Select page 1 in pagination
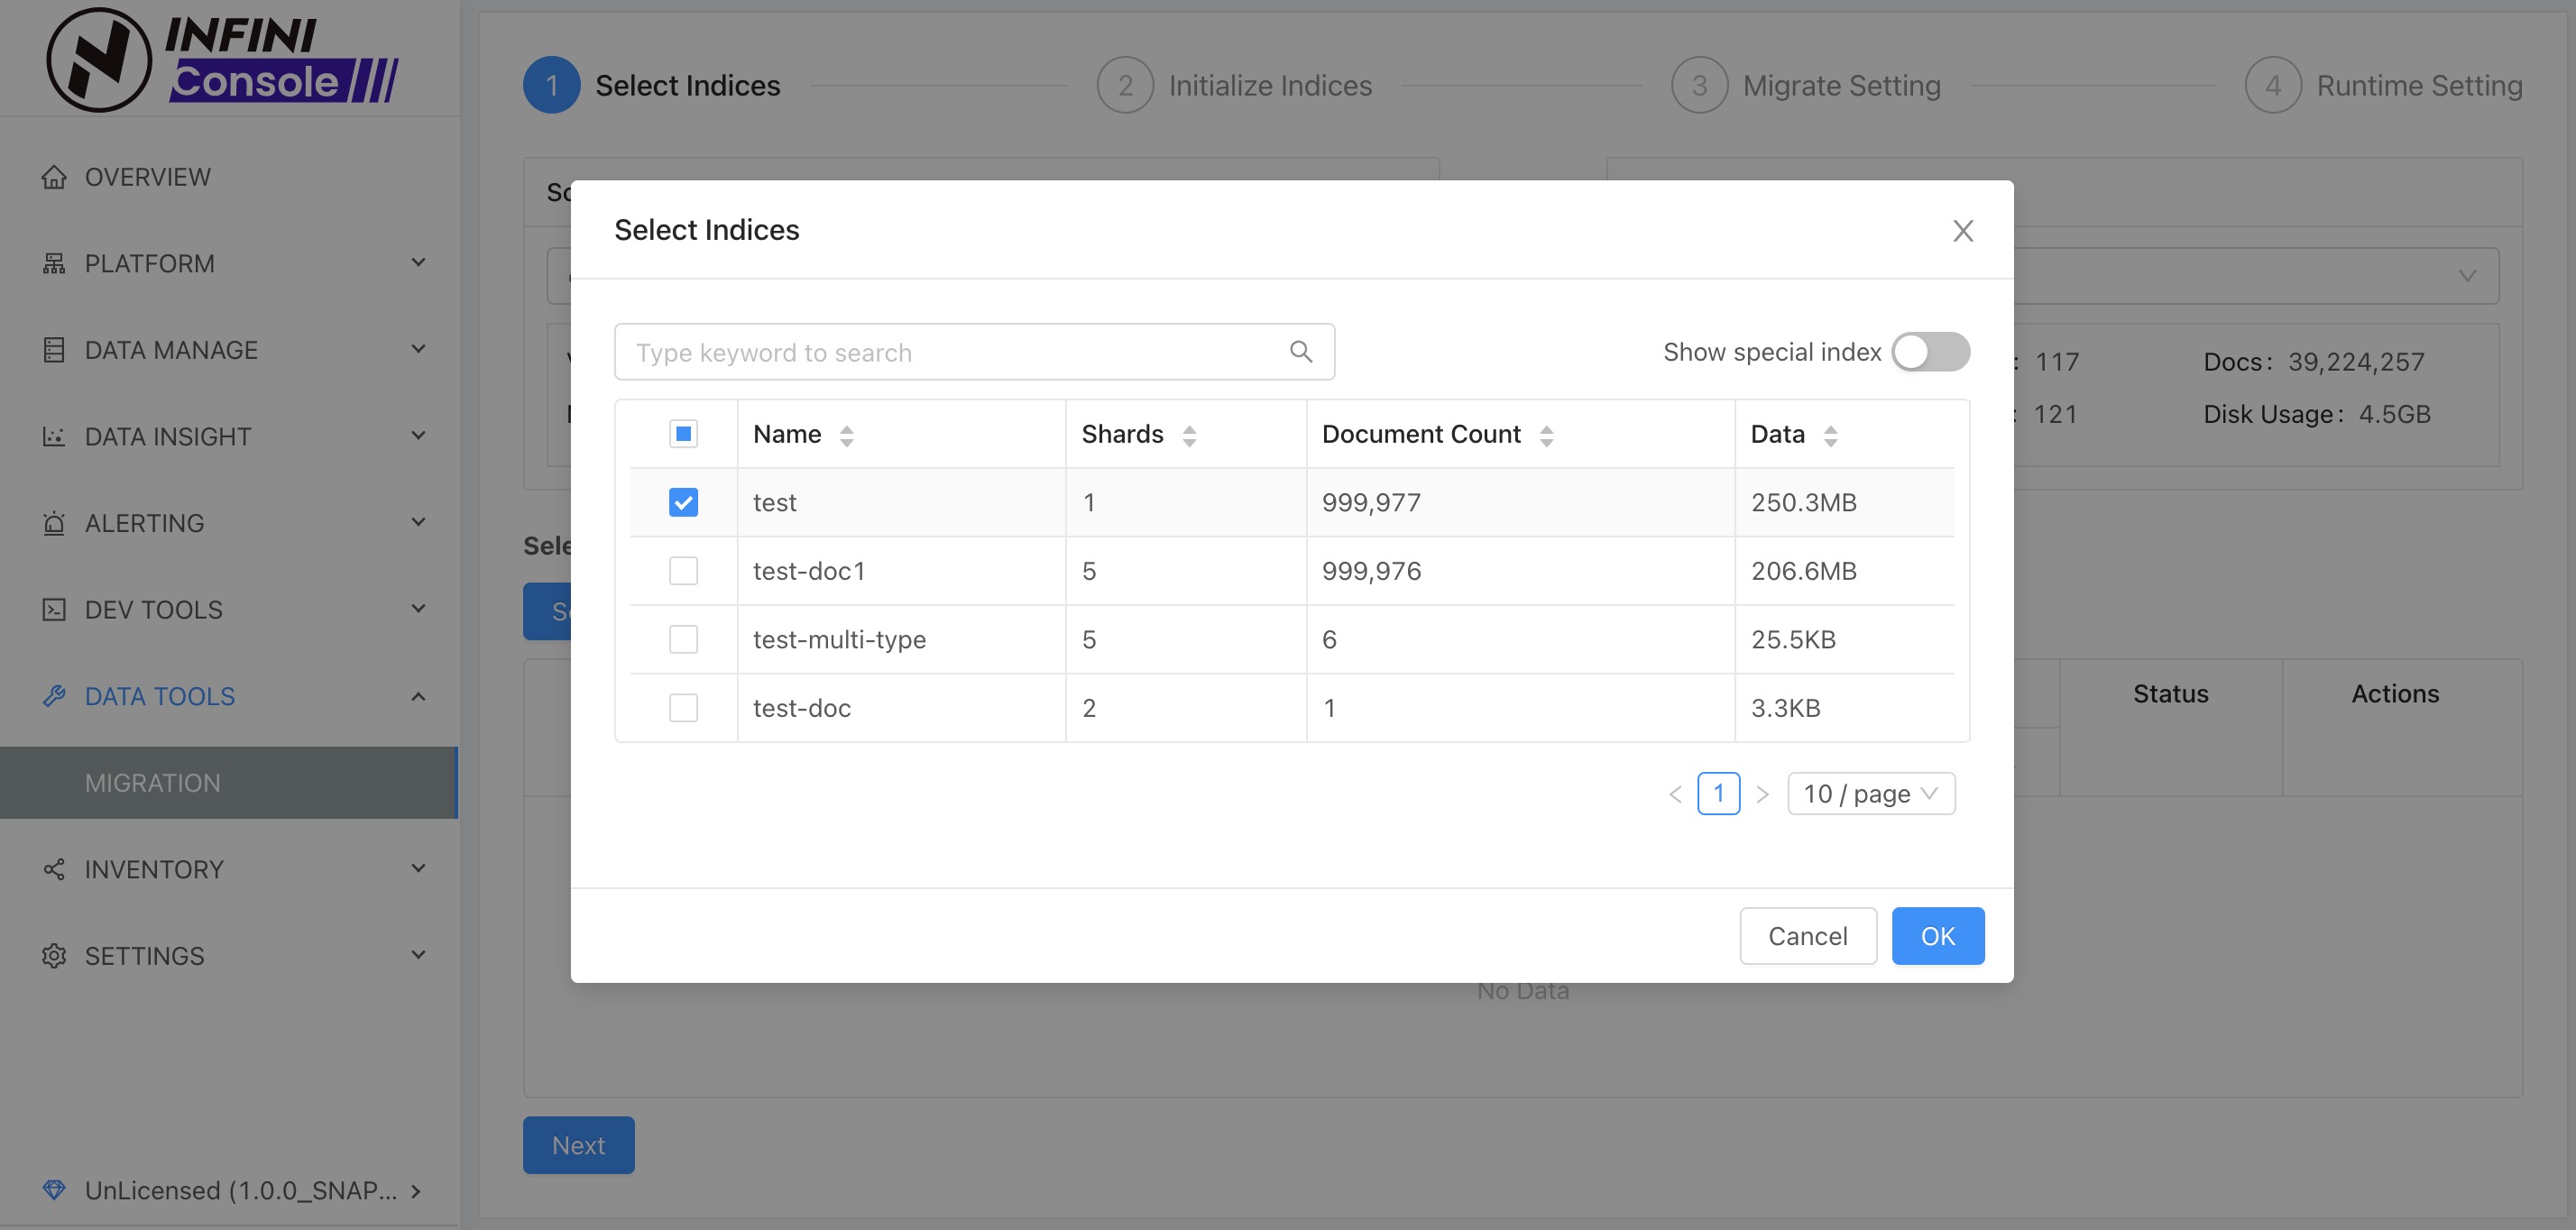This screenshot has width=2576, height=1230. [1718, 794]
